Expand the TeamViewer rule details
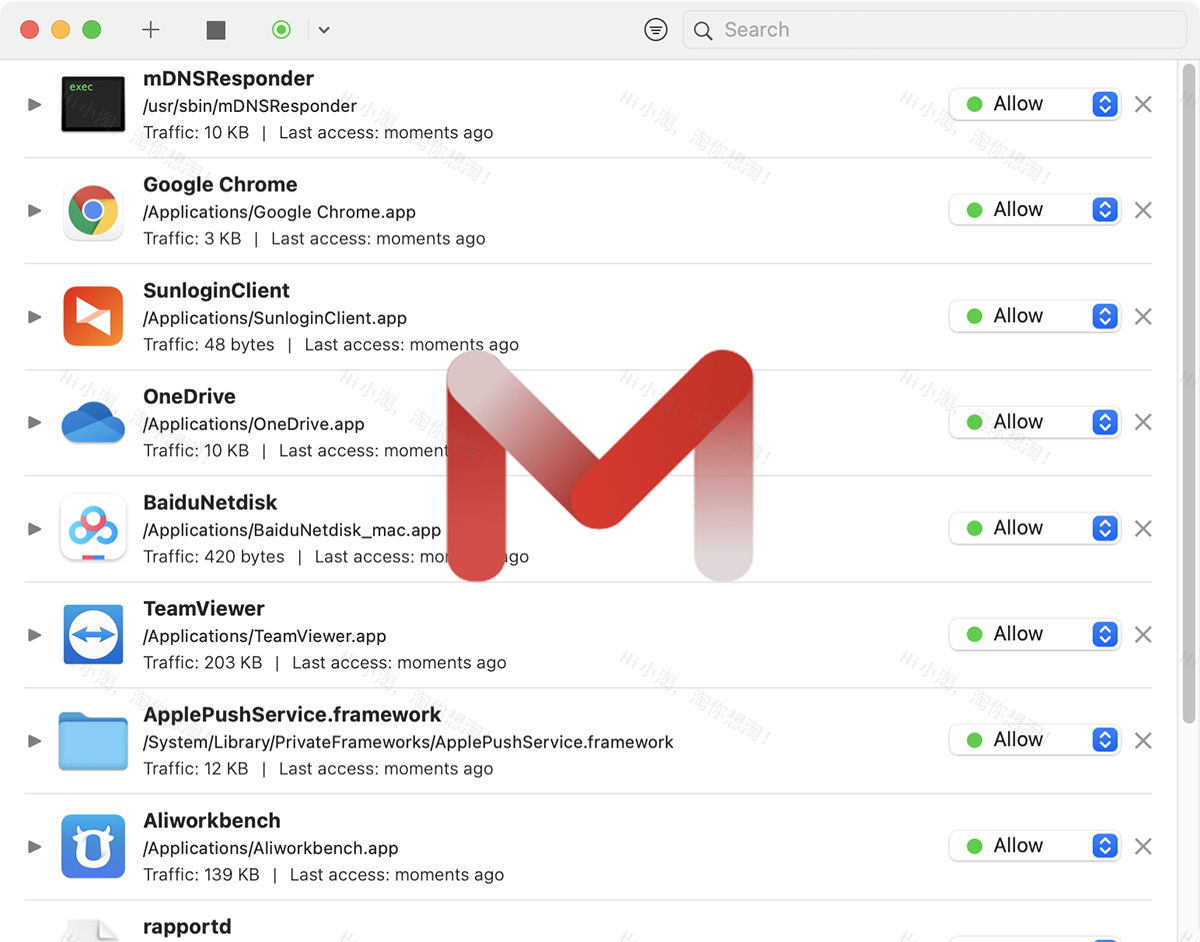 point(33,634)
